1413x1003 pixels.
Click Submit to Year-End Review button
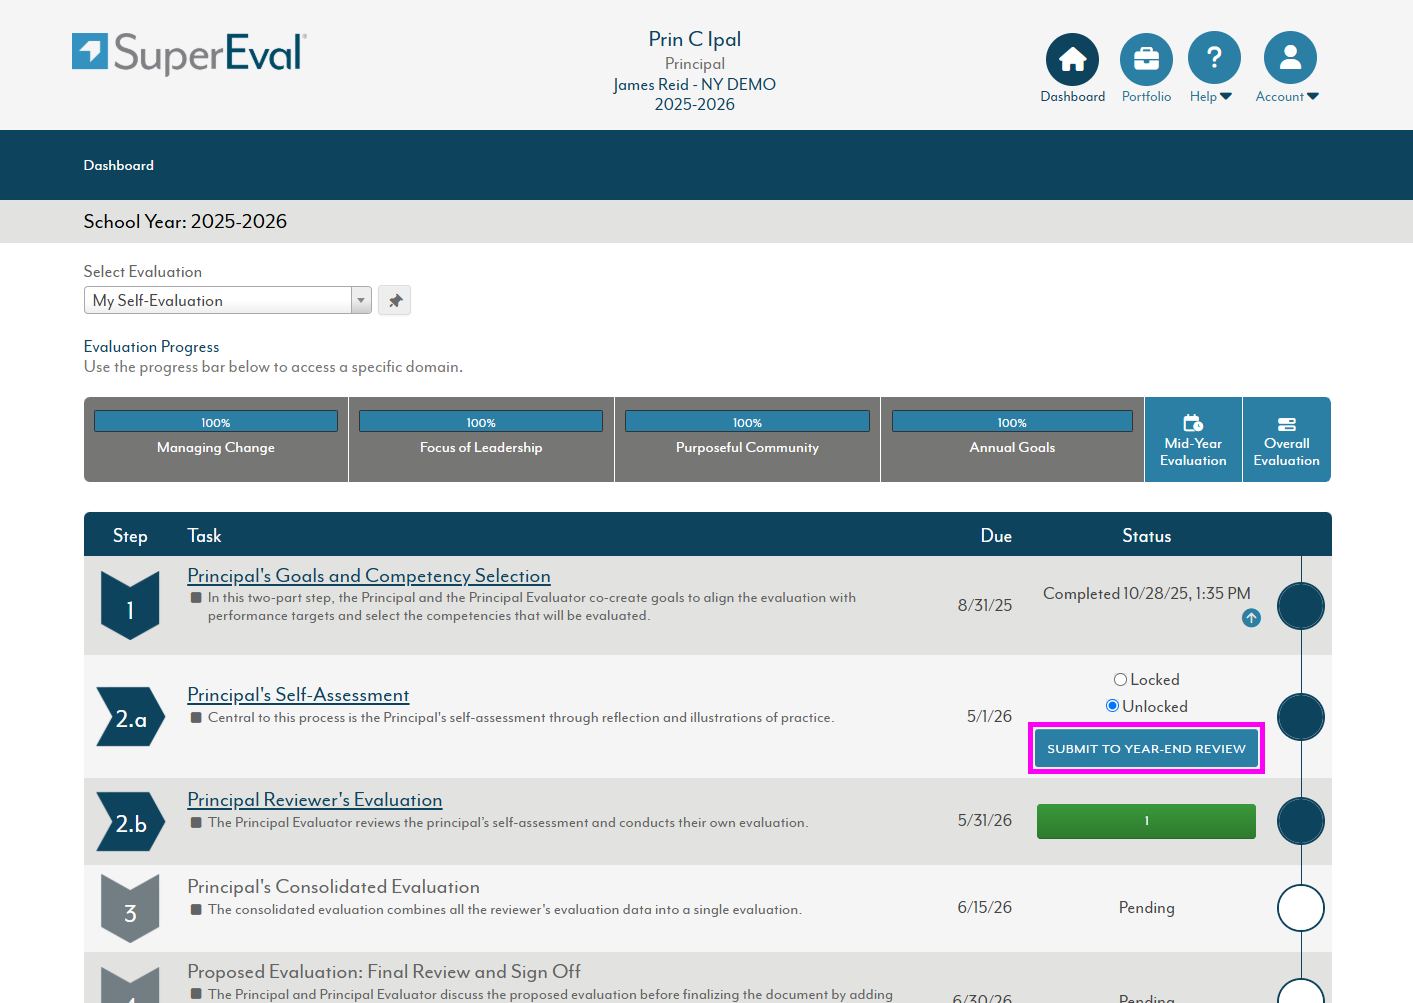(x=1146, y=749)
